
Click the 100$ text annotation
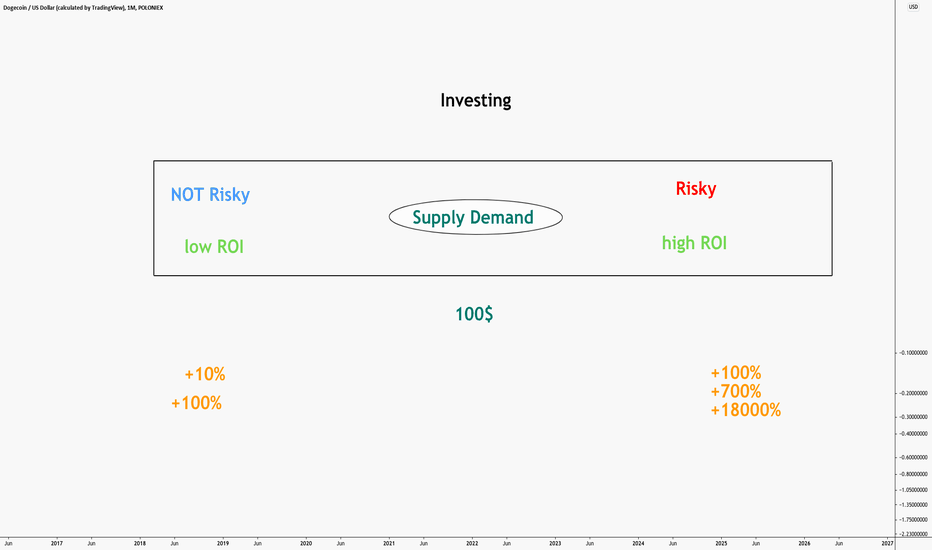474,314
